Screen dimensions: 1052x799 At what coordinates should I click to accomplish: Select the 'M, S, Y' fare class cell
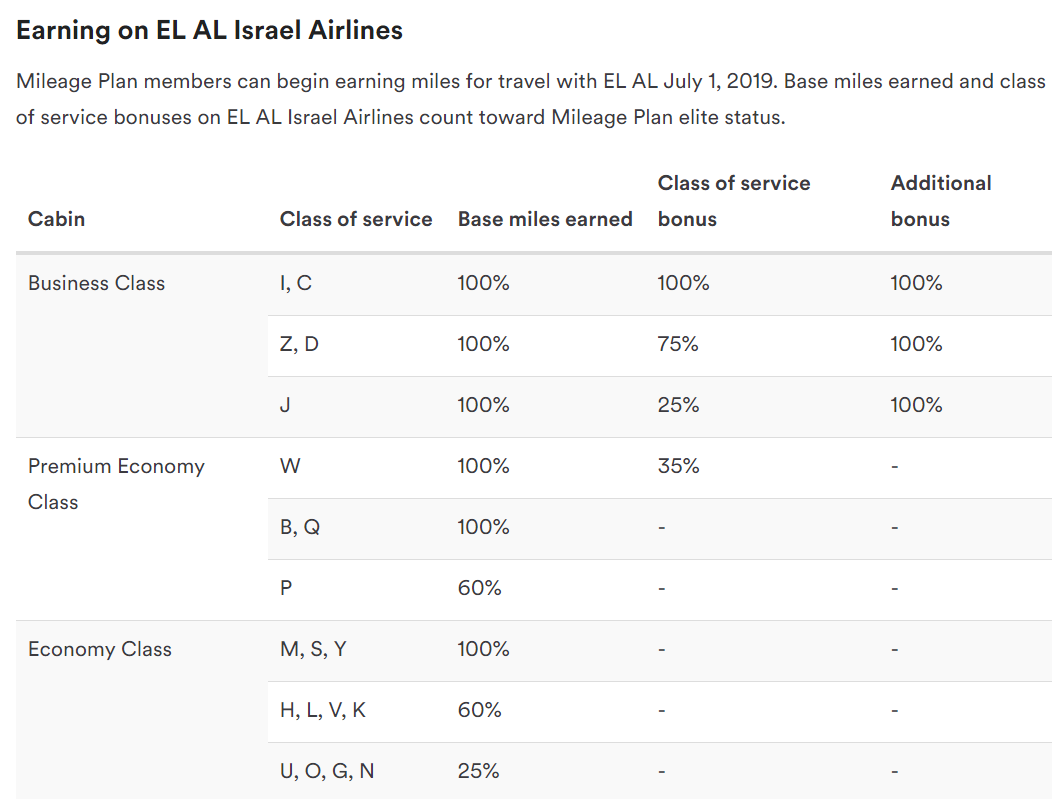(x=313, y=649)
